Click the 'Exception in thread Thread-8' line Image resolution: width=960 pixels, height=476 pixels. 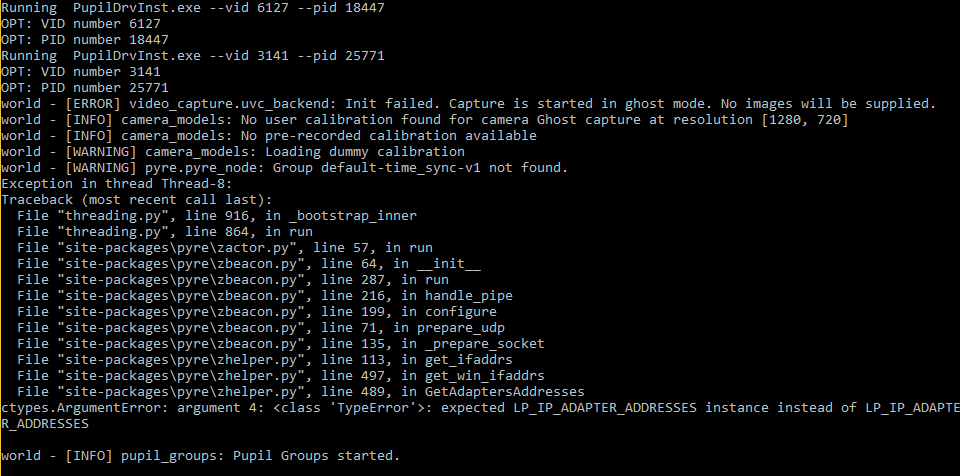[117, 183]
